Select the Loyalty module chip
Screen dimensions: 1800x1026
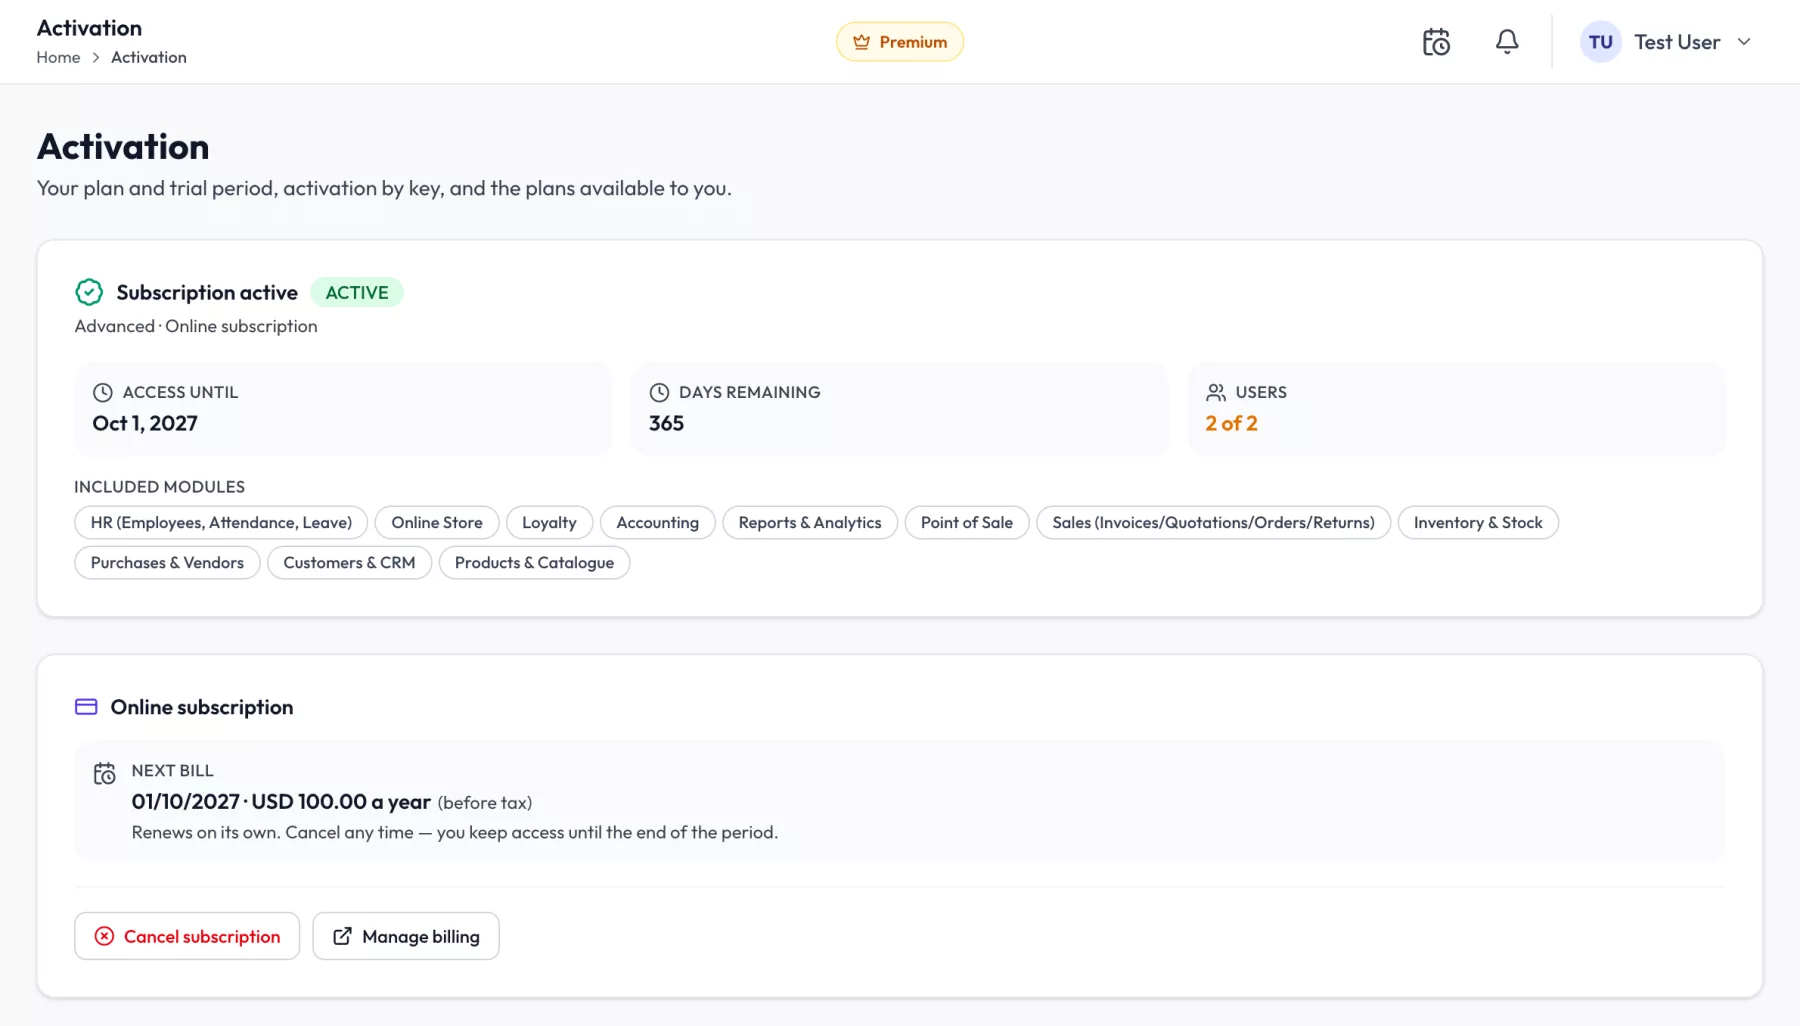[x=549, y=522]
